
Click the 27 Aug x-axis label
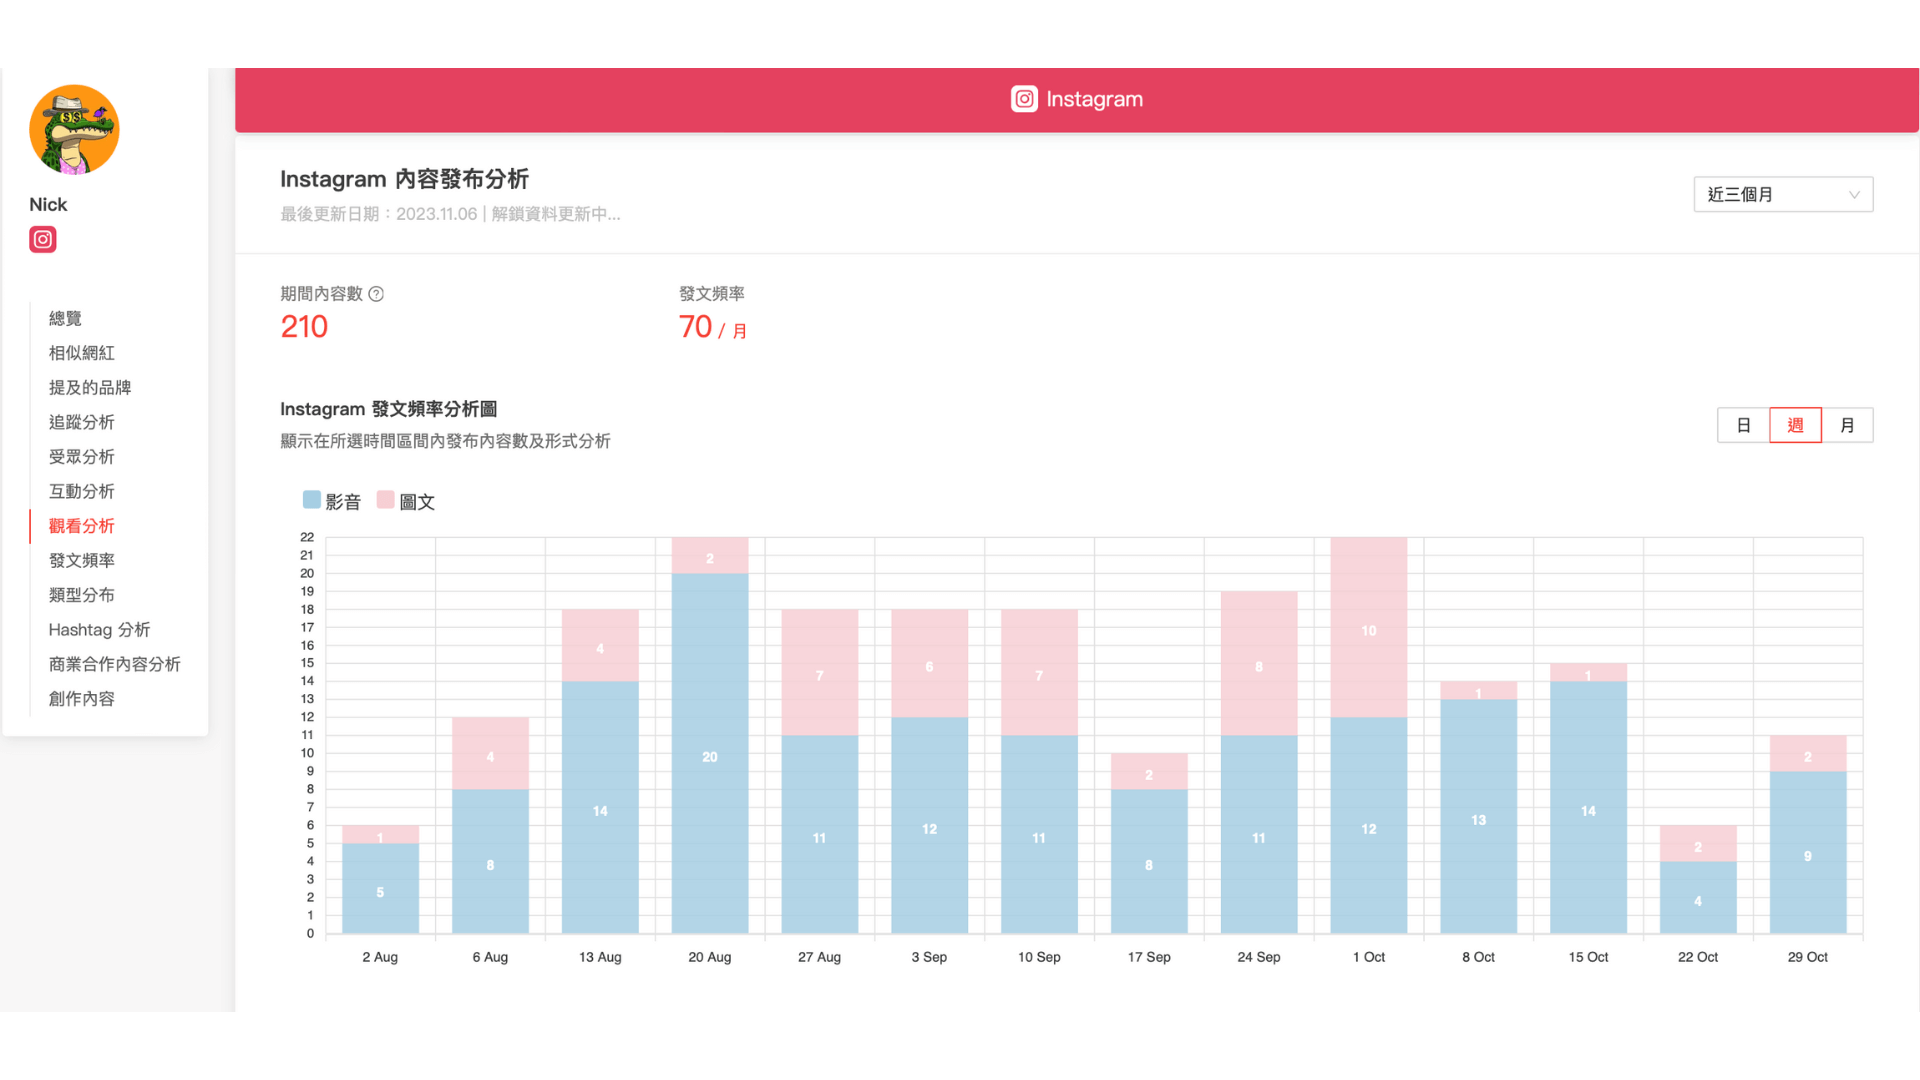(x=819, y=957)
